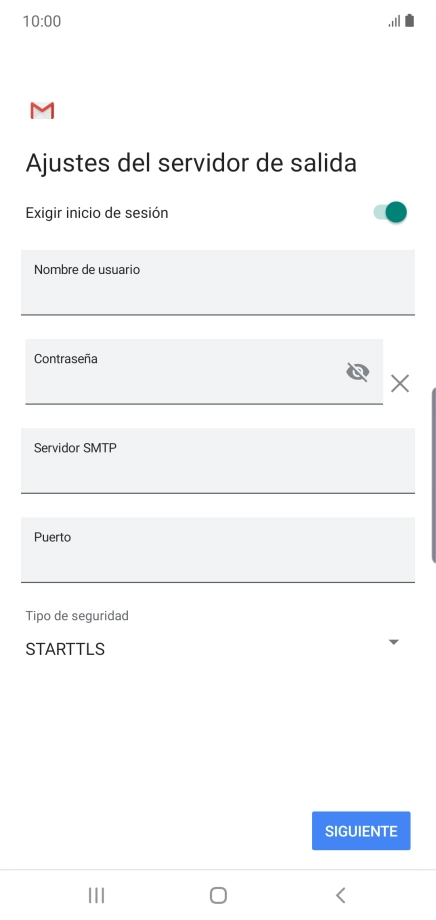Click the page scrollbar on right edge

click(x=434, y=475)
